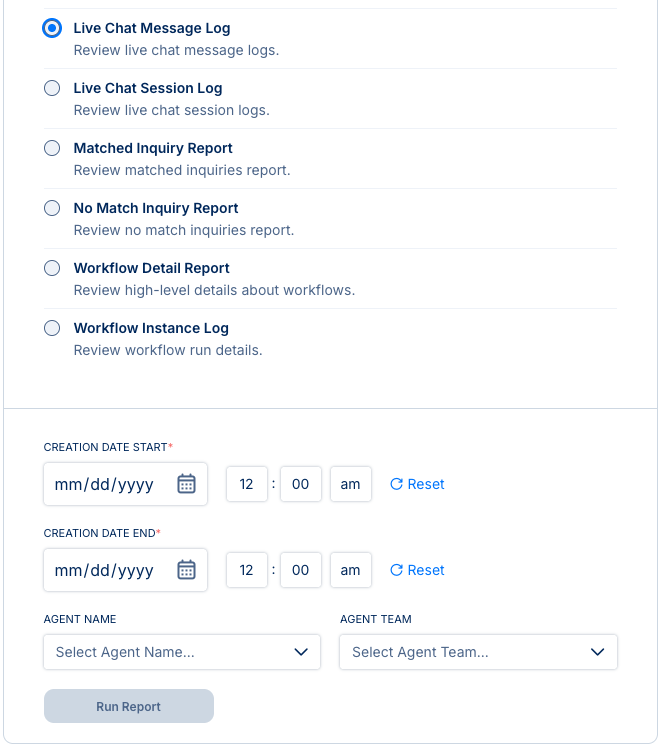This screenshot has height=751, width=665.
Task: Toggle am/pm field for end time
Action: [350, 570]
